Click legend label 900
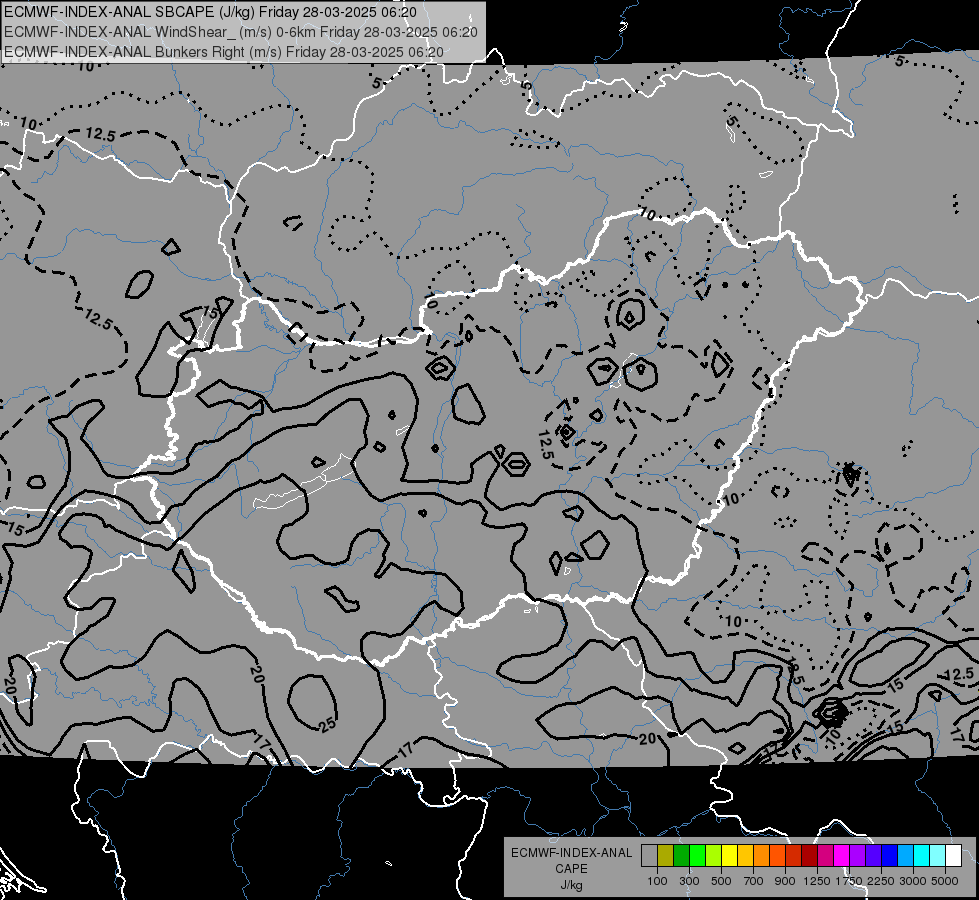This screenshot has width=979, height=900. (785, 881)
